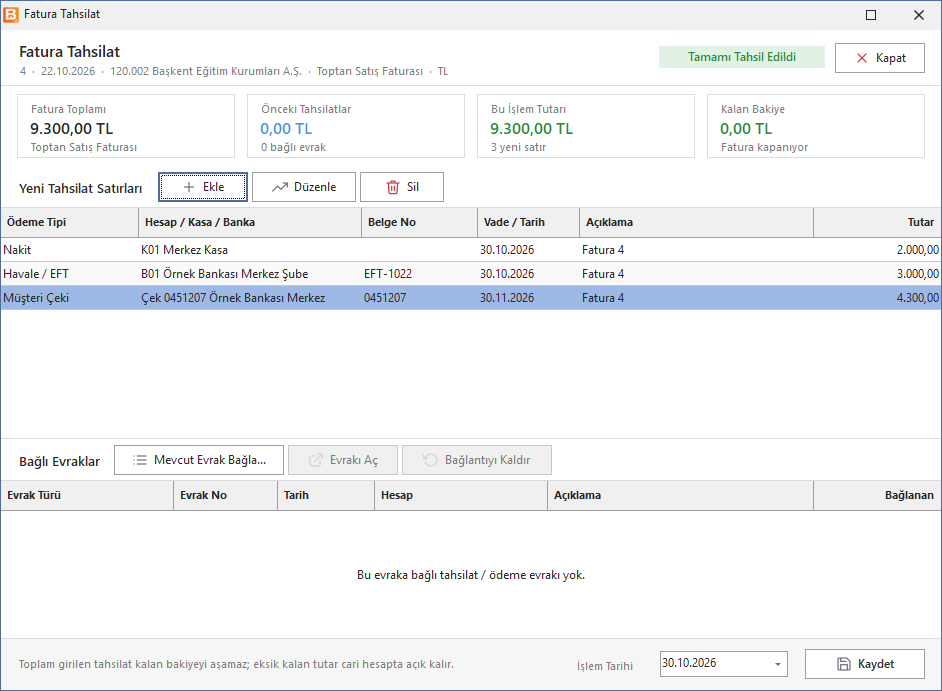
Task: Expand the İşlem Tarihi date dropdown
Action: pyautogui.click(x=777, y=664)
